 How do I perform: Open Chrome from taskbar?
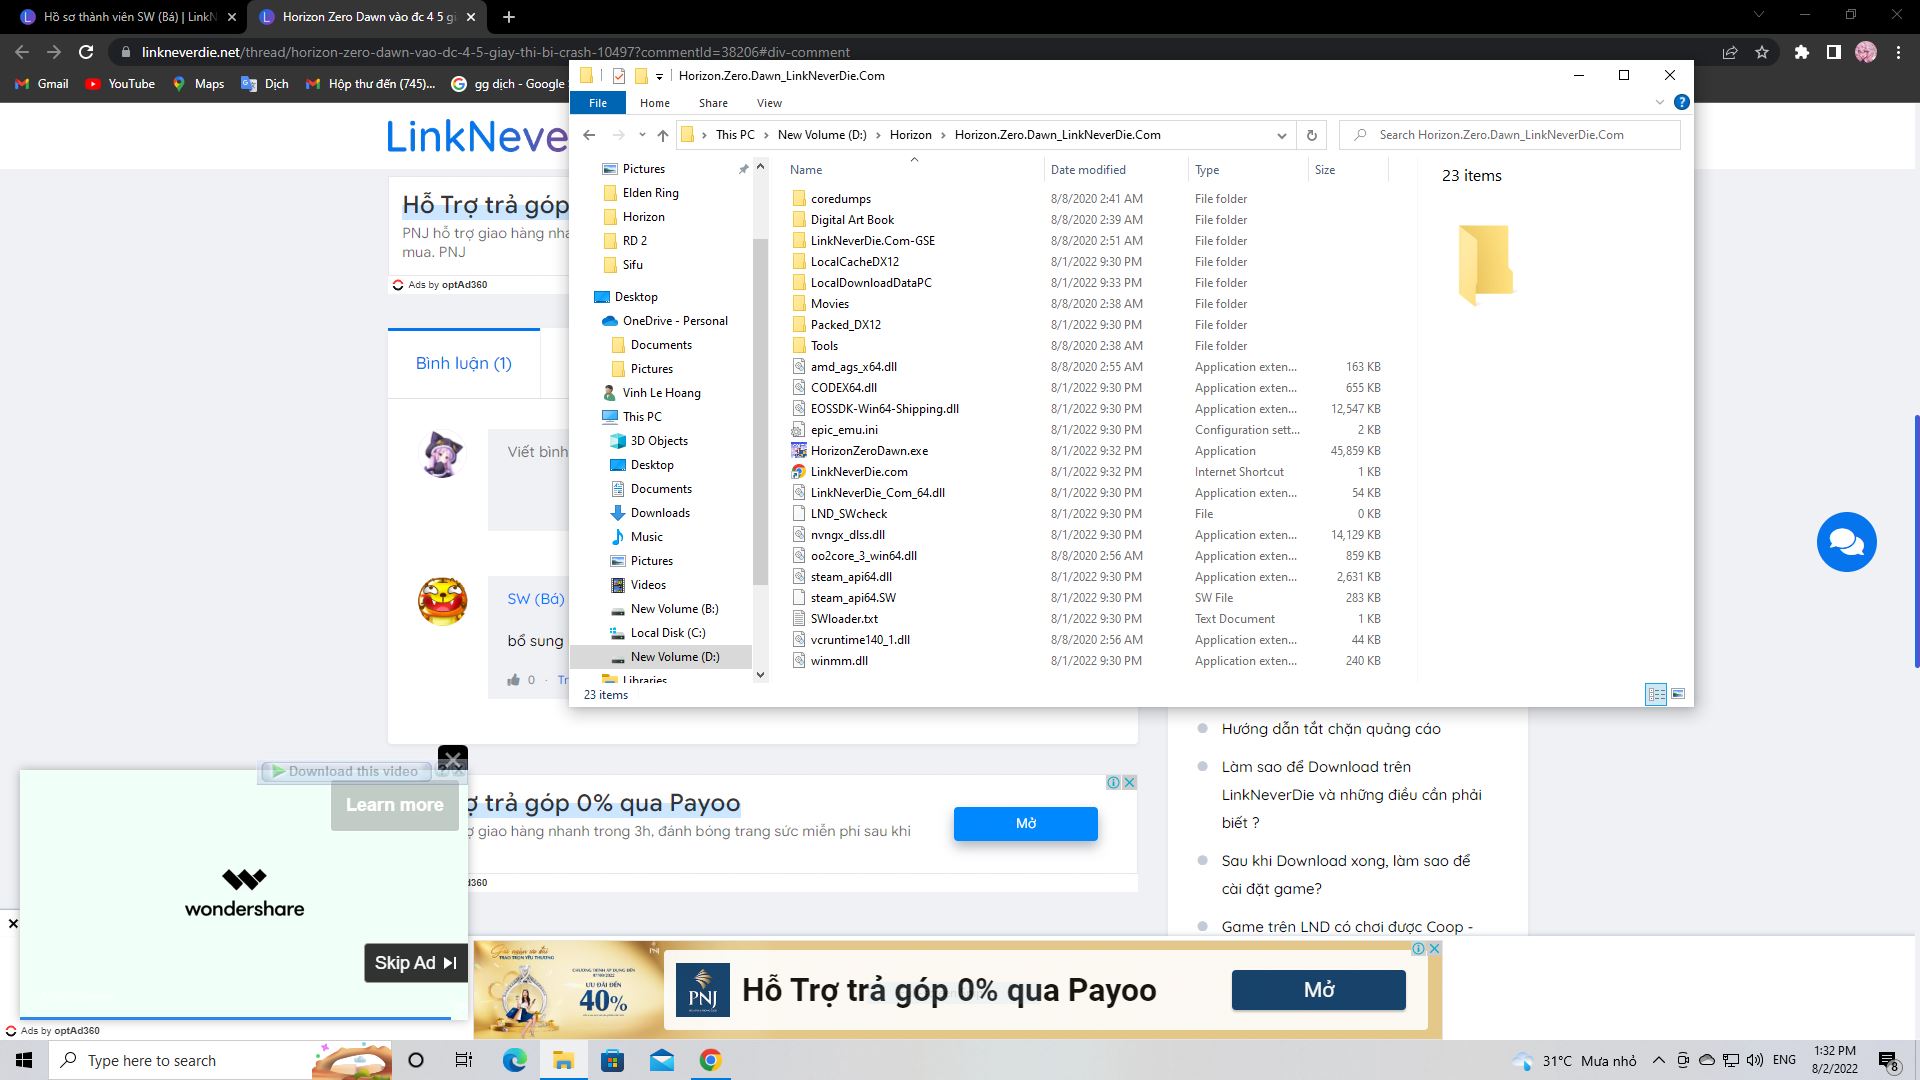click(x=710, y=1060)
